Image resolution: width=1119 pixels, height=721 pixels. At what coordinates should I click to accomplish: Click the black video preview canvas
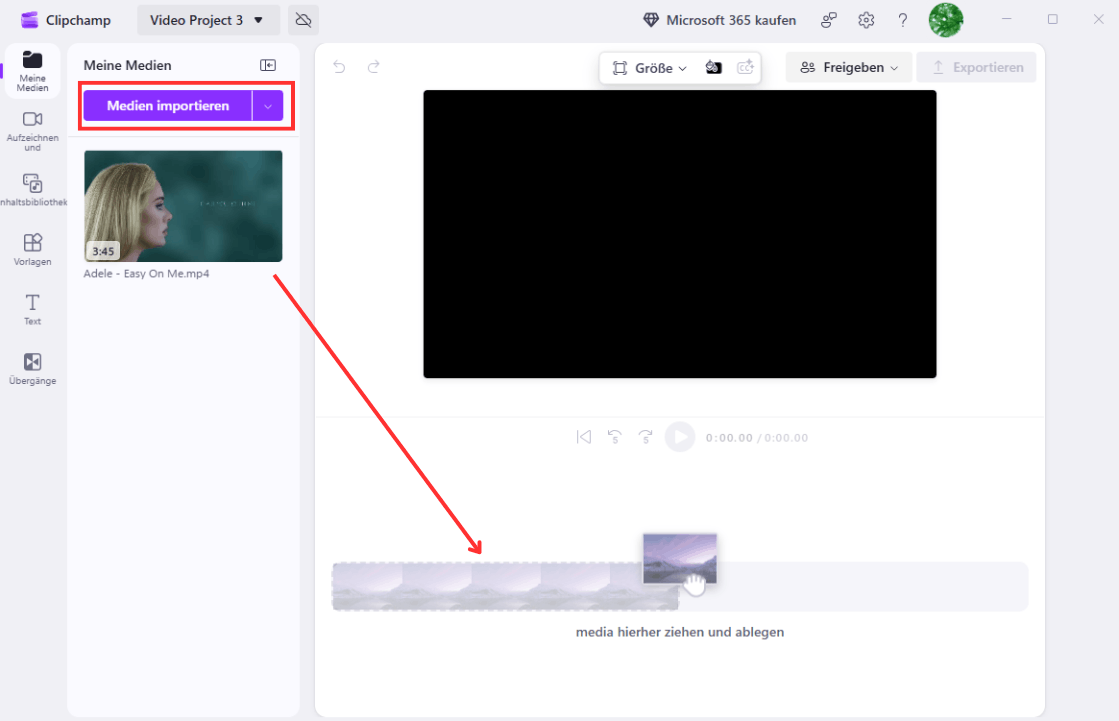coord(679,233)
